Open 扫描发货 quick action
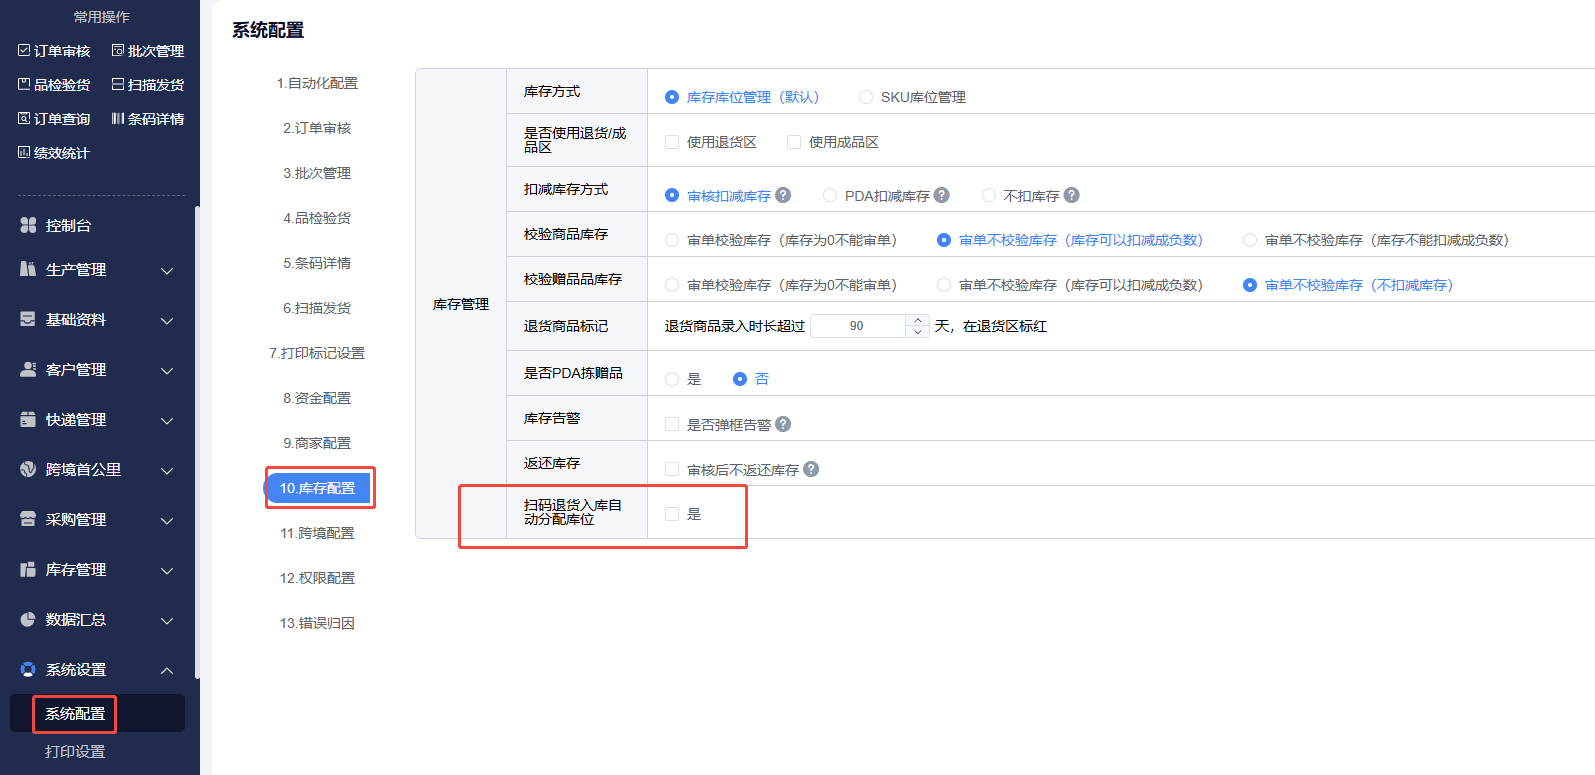The width and height of the screenshot is (1595, 775). pyautogui.click(x=148, y=85)
